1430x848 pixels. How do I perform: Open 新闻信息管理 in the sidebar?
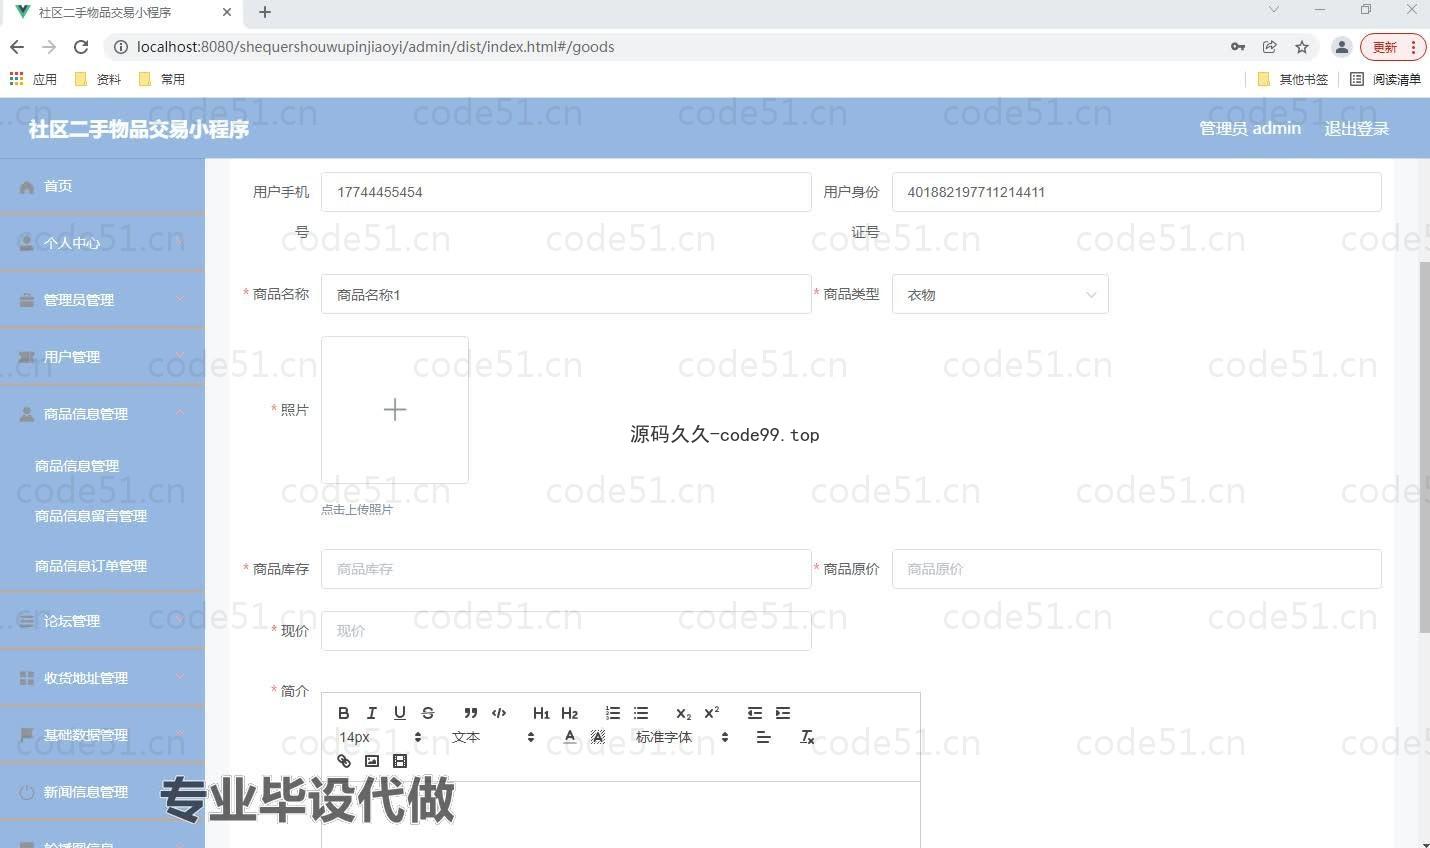pos(102,792)
